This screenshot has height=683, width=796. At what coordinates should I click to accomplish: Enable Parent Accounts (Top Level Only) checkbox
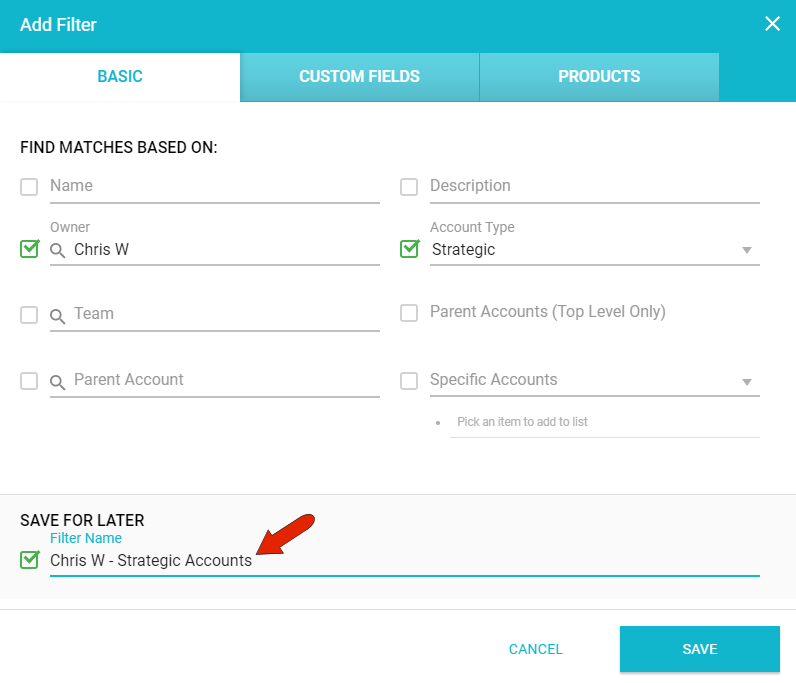(x=409, y=313)
